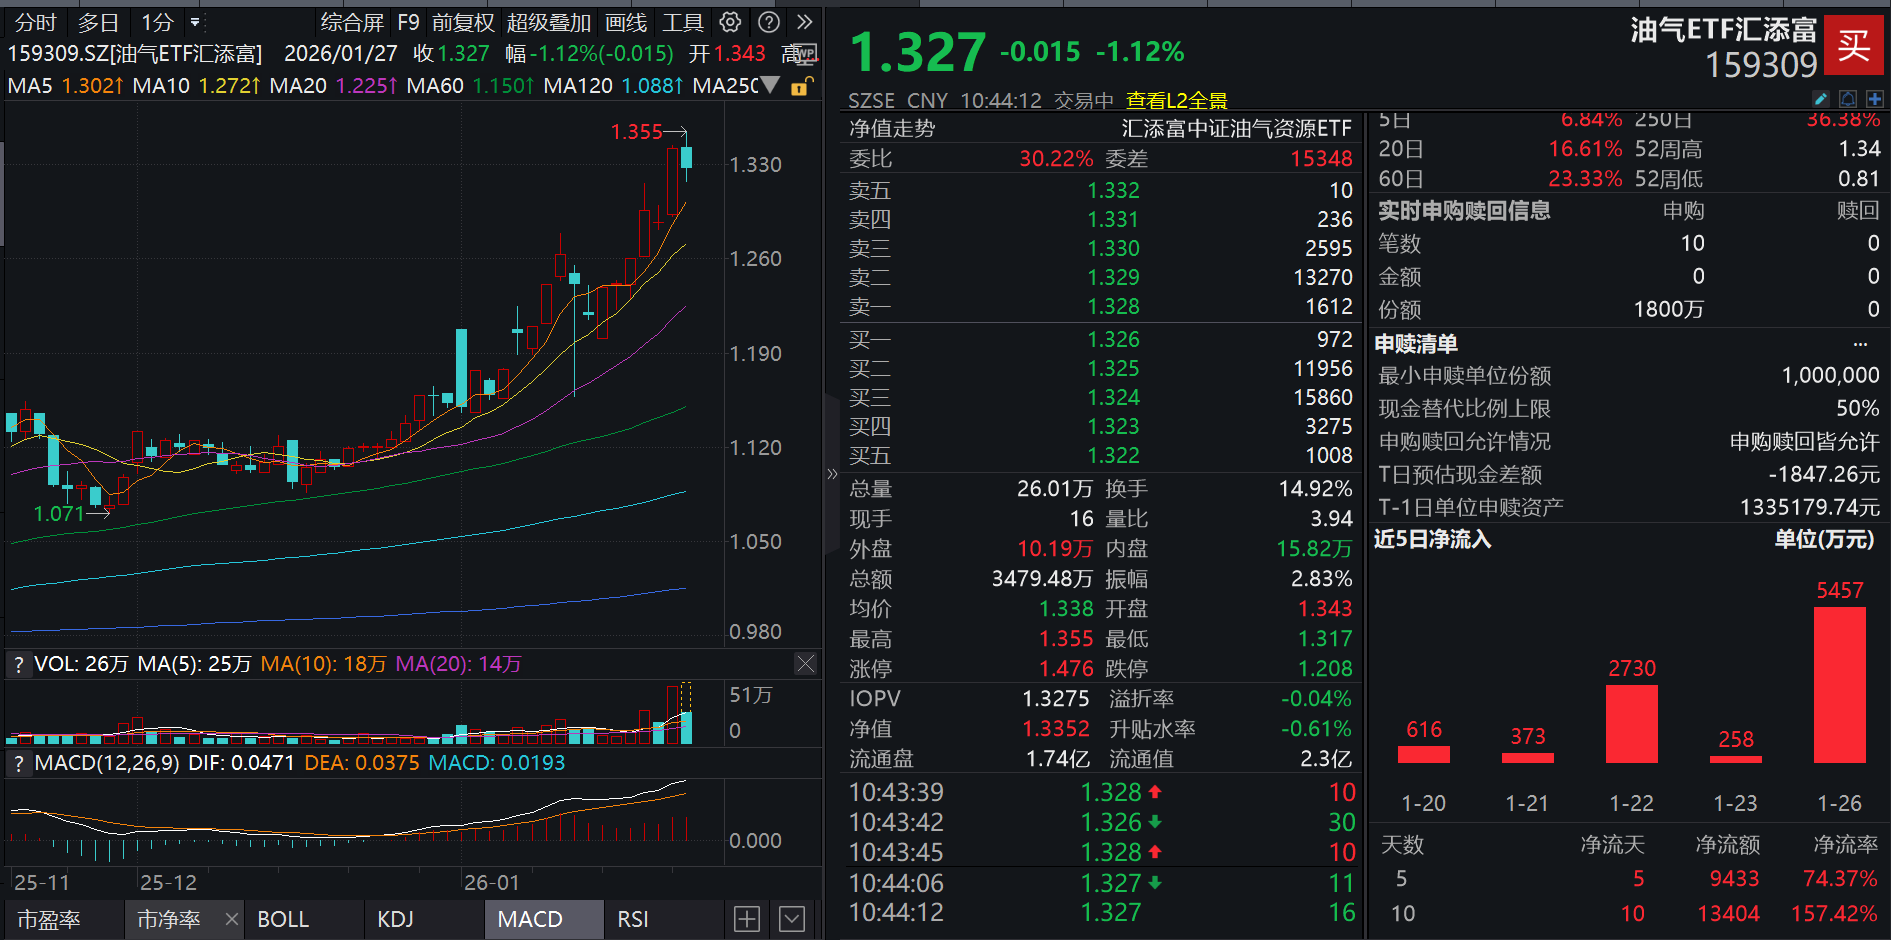Open the settings gear icon
The height and width of the screenshot is (940, 1891).
(x=729, y=22)
